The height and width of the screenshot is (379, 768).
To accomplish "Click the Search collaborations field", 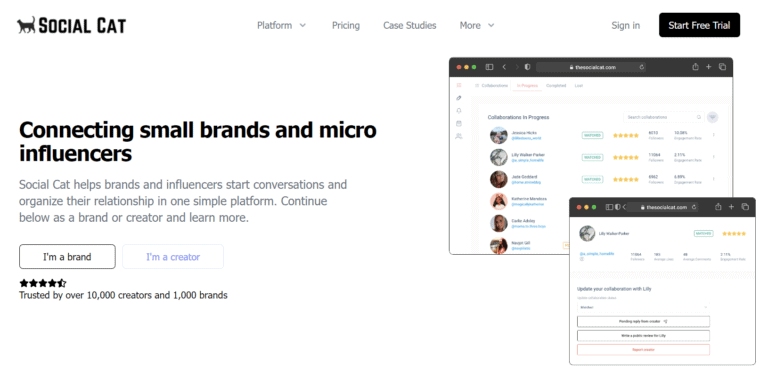I will 664,117.
